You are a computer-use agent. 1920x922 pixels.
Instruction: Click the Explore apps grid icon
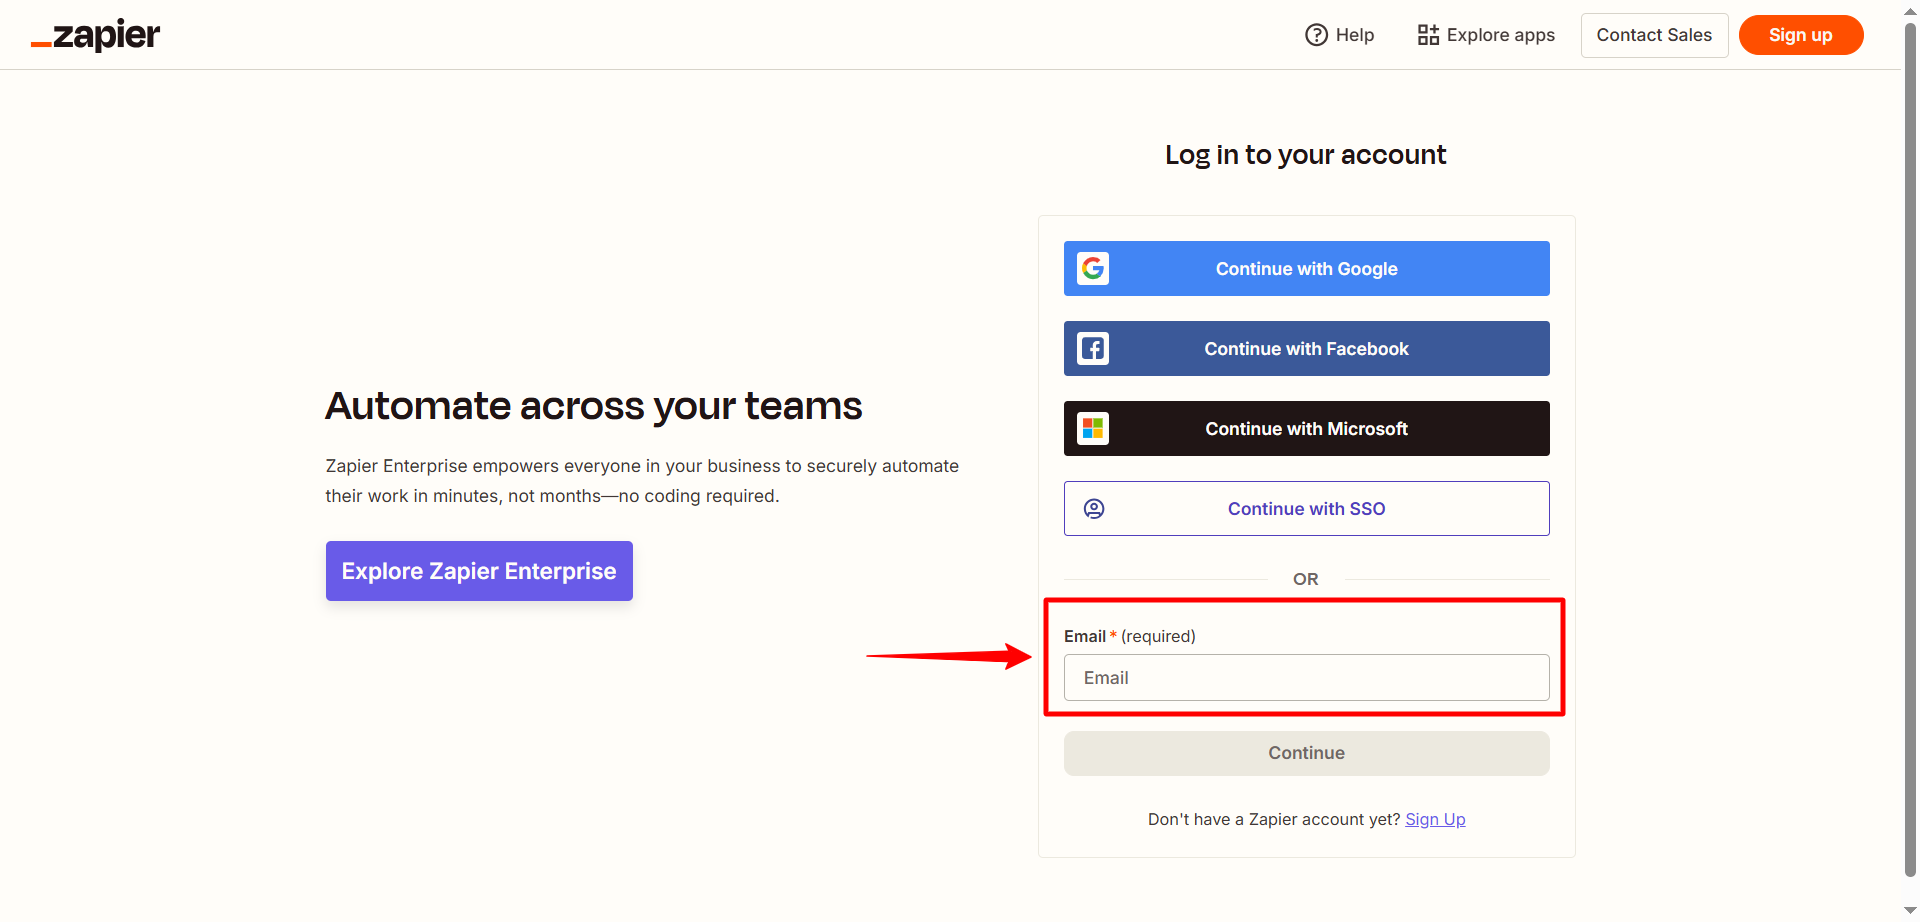click(1428, 35)
